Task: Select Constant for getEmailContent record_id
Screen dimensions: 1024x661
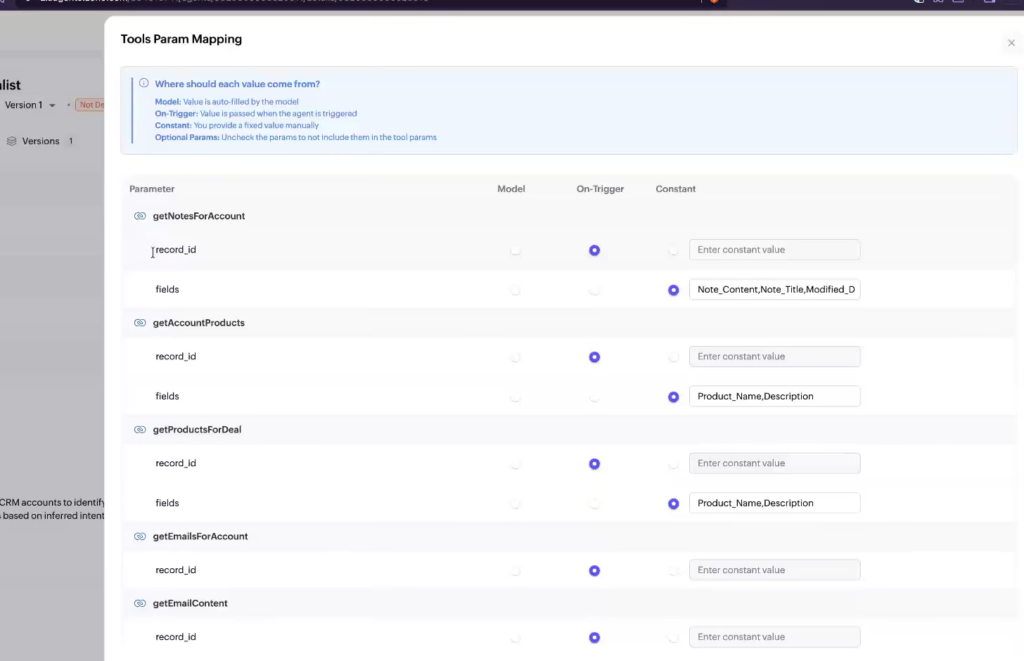Action: click(673, 637)
